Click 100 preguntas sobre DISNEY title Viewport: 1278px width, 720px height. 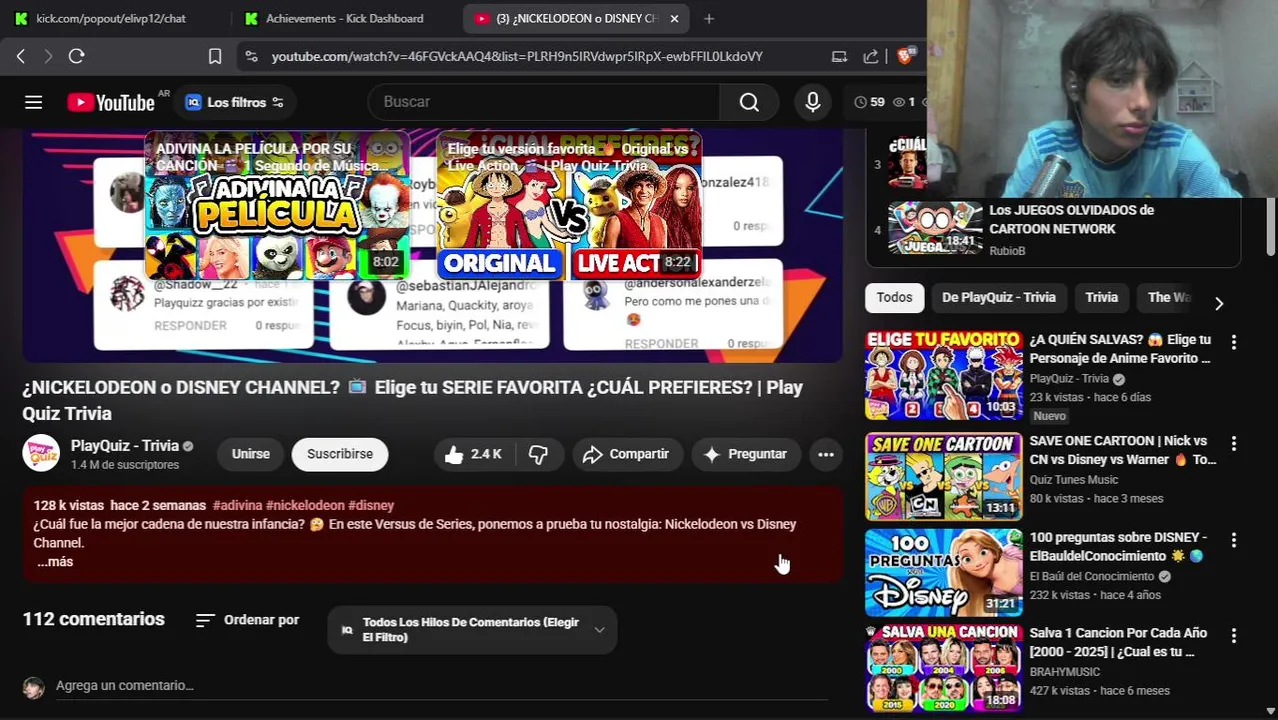(1118, 547)
